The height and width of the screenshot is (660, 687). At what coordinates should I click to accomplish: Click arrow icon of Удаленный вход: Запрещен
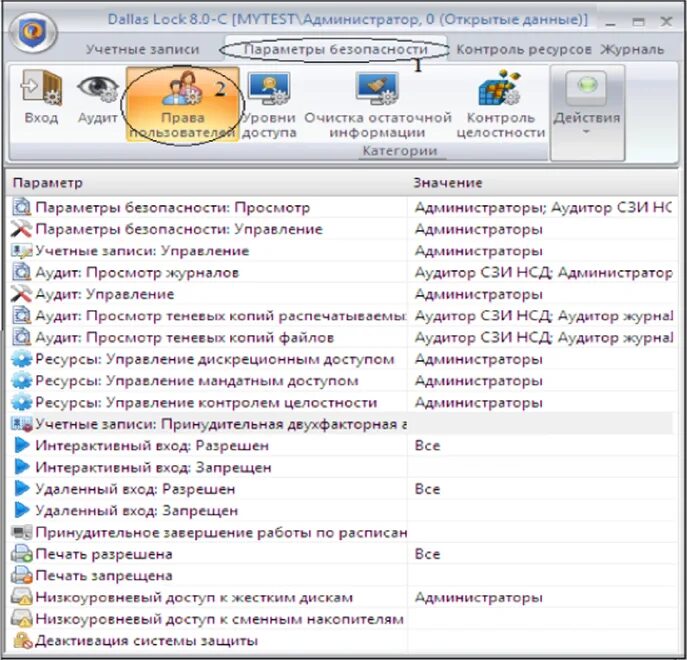tap(21, 511)
